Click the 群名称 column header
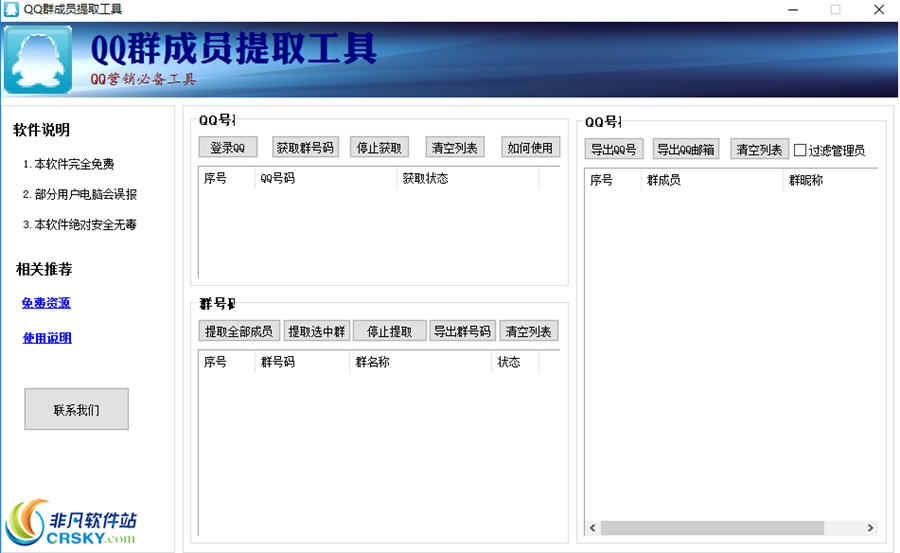Viewport: 900px width, 553px height. (x=420, y=362)
